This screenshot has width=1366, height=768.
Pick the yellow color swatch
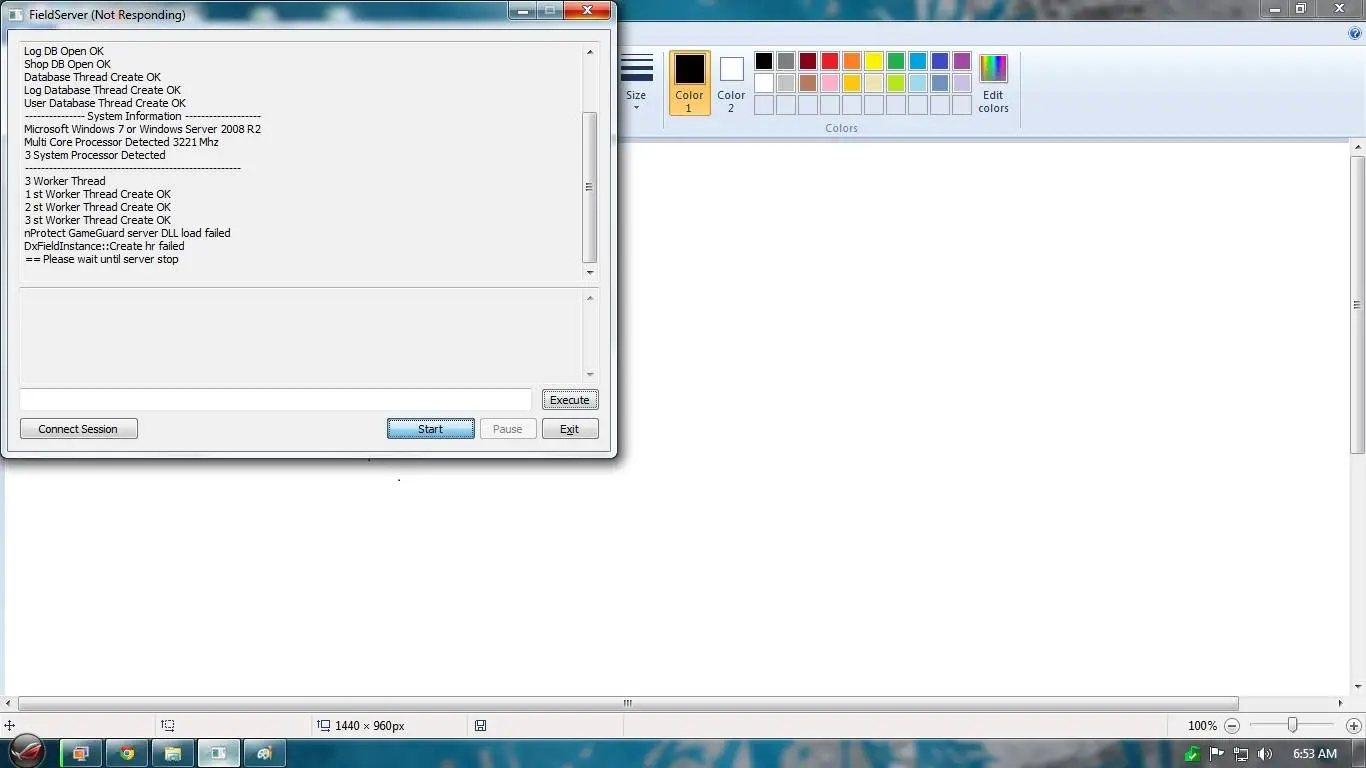[x=874, y=61]
